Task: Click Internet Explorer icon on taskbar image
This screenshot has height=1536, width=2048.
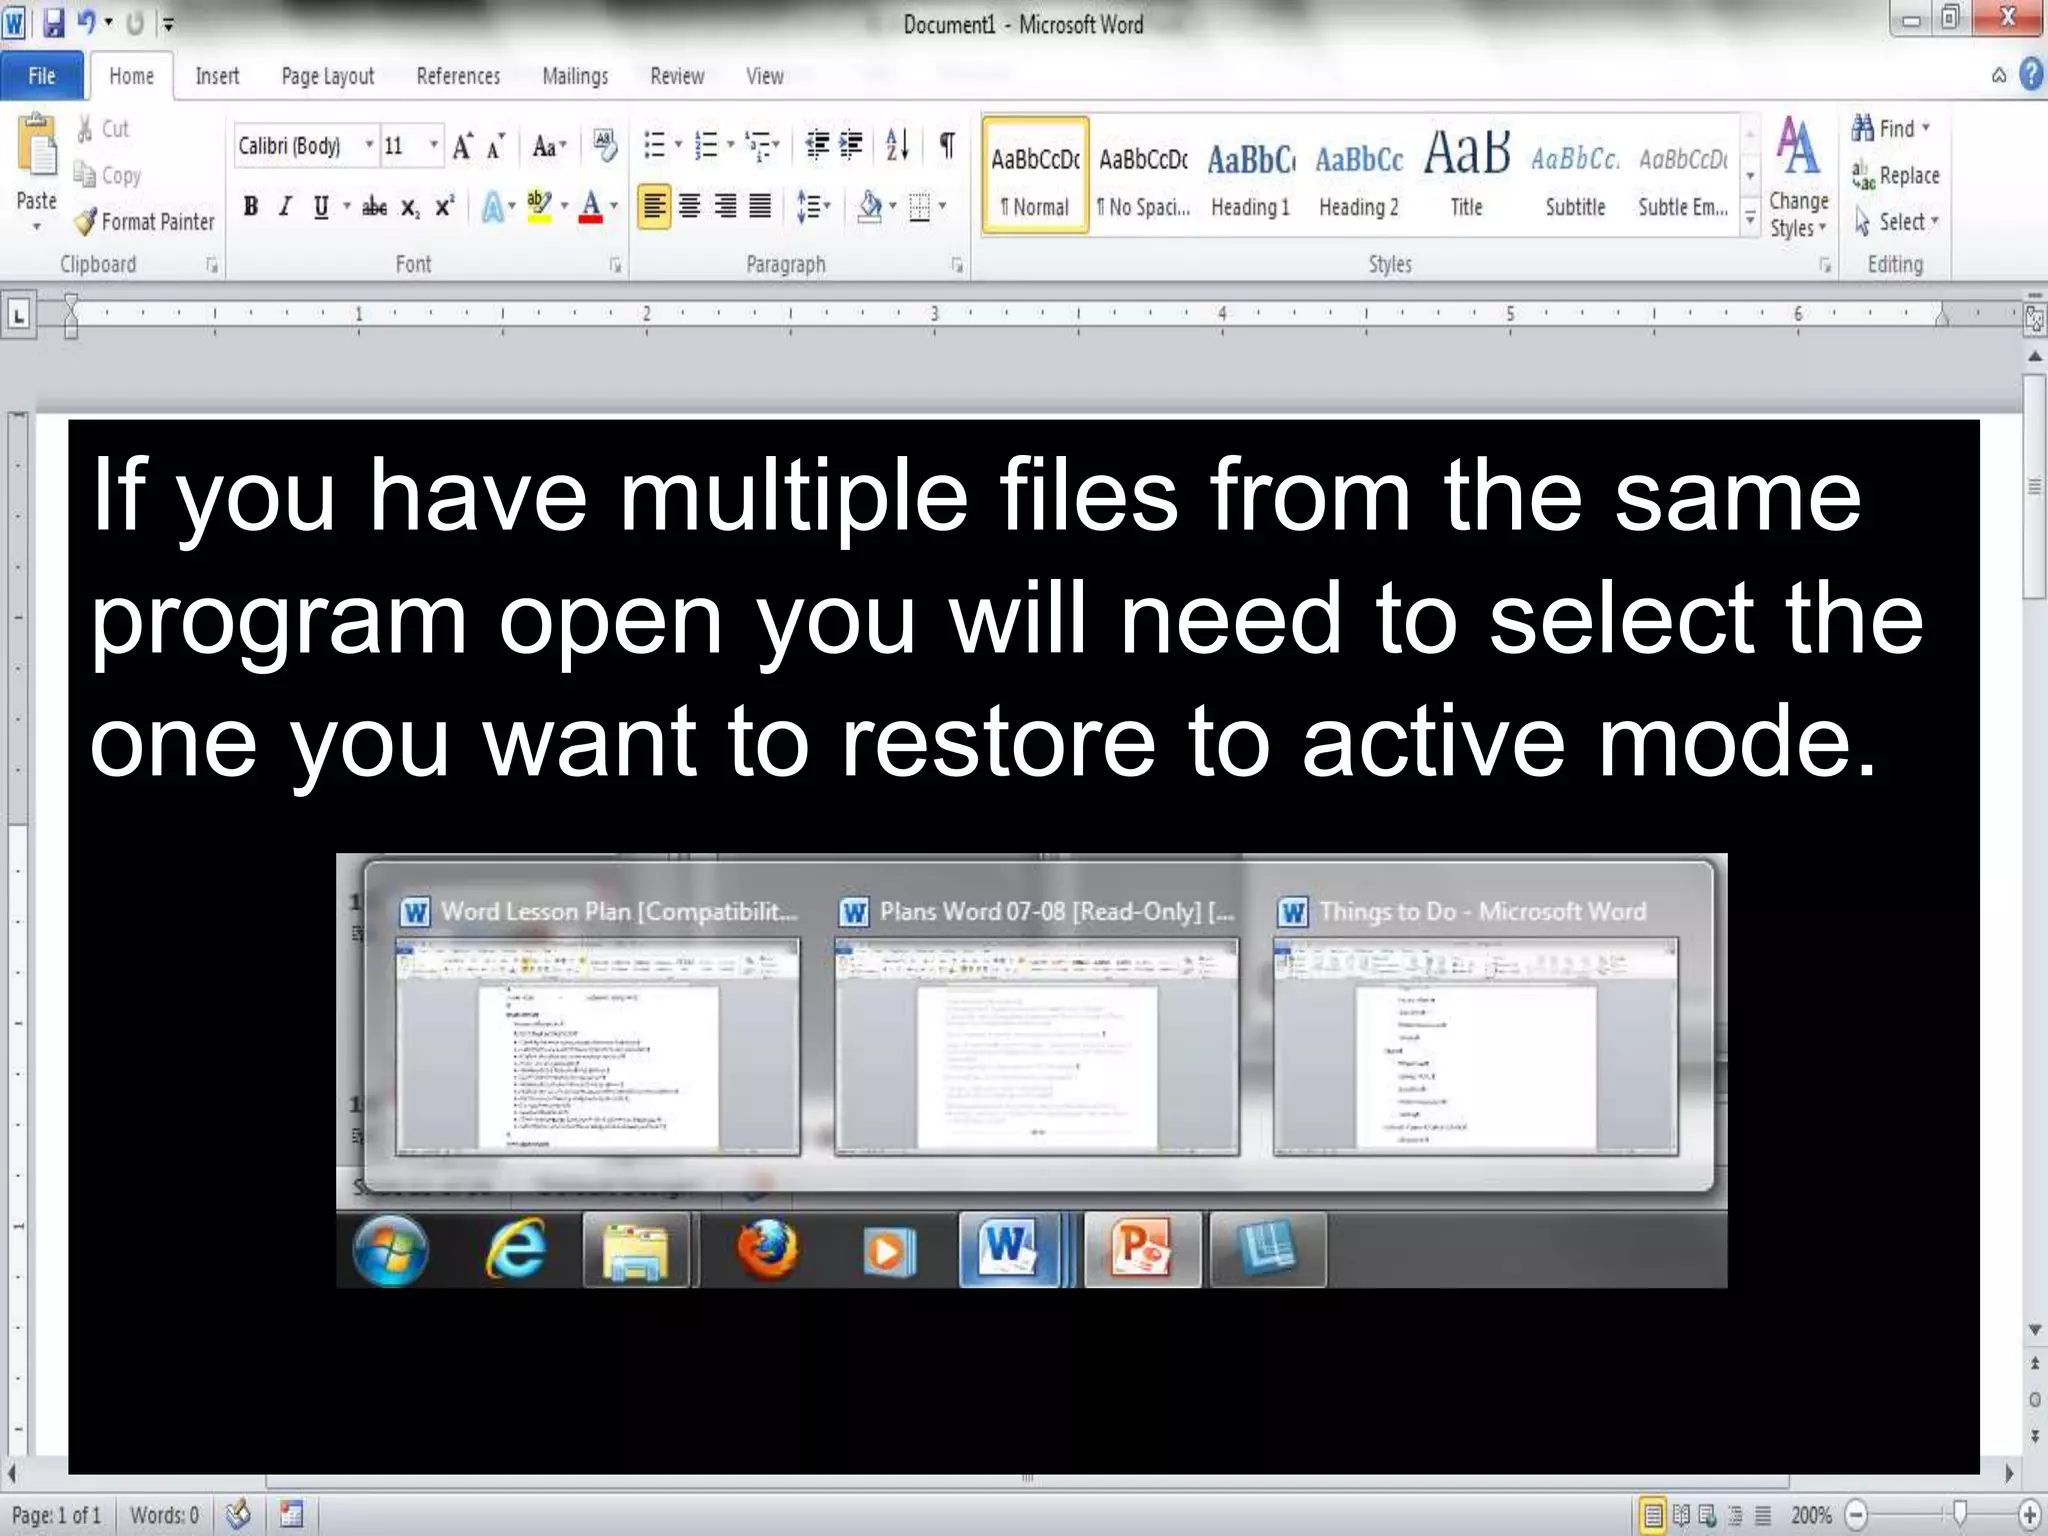Action: click(516, 1249)
